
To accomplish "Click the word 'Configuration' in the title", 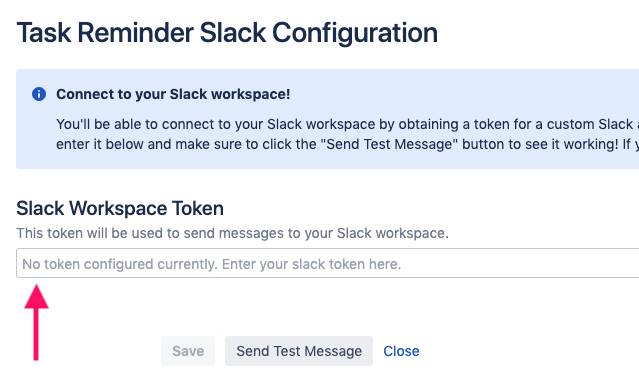I will pos(355,33).
